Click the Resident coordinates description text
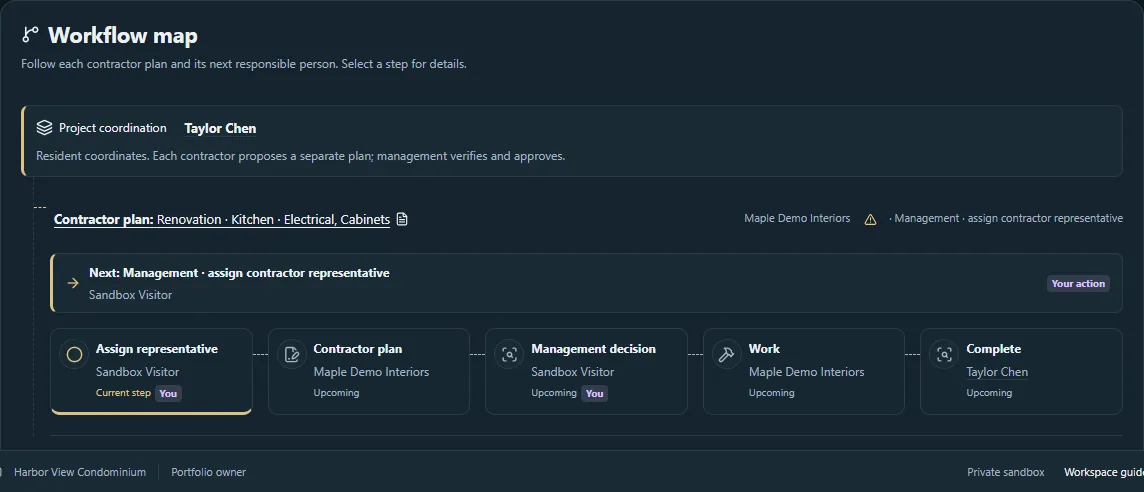The height and width of the screenshot is (492, 1144). point(301,156)
